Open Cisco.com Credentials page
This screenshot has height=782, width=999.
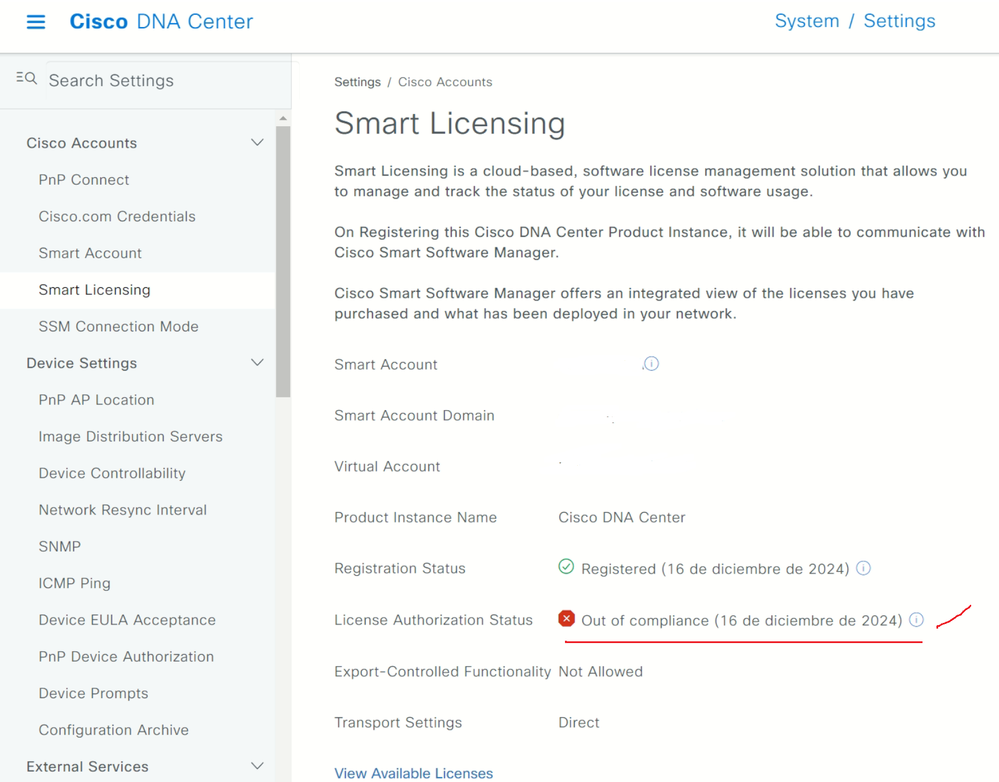(x=117, y=216)
